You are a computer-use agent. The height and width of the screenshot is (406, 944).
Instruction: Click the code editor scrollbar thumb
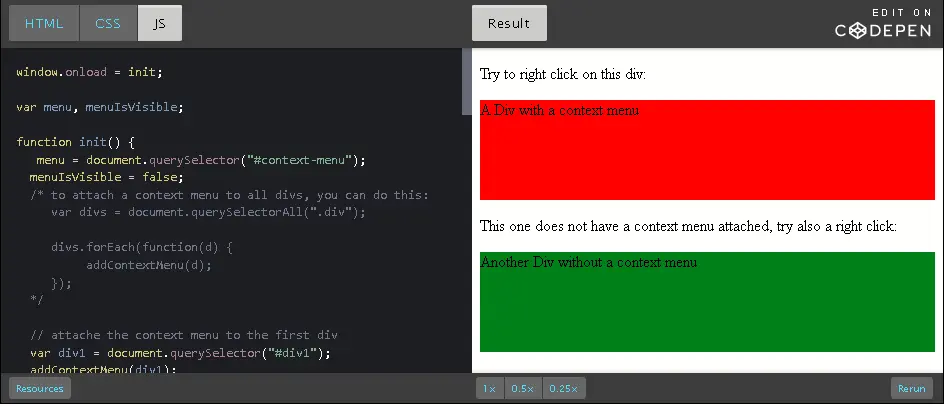click(467, 81)
